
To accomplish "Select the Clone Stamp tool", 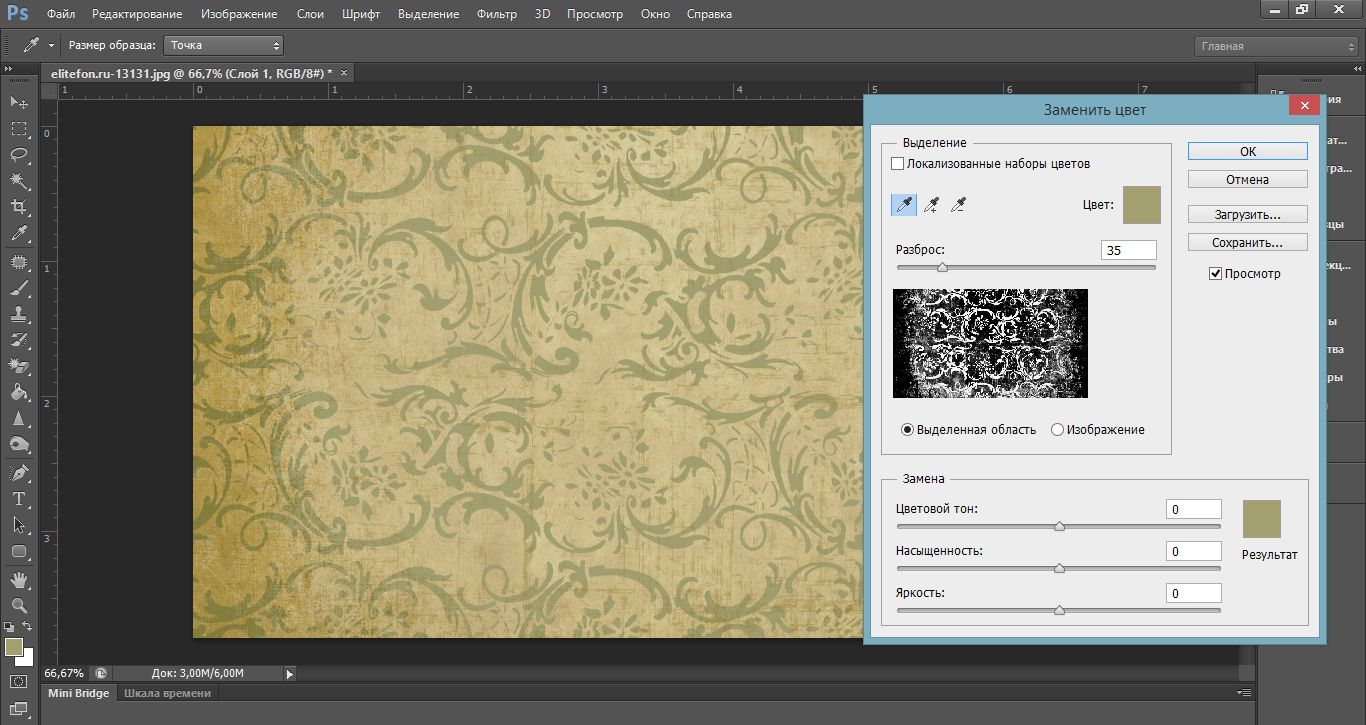I will (x=19, y=314).
